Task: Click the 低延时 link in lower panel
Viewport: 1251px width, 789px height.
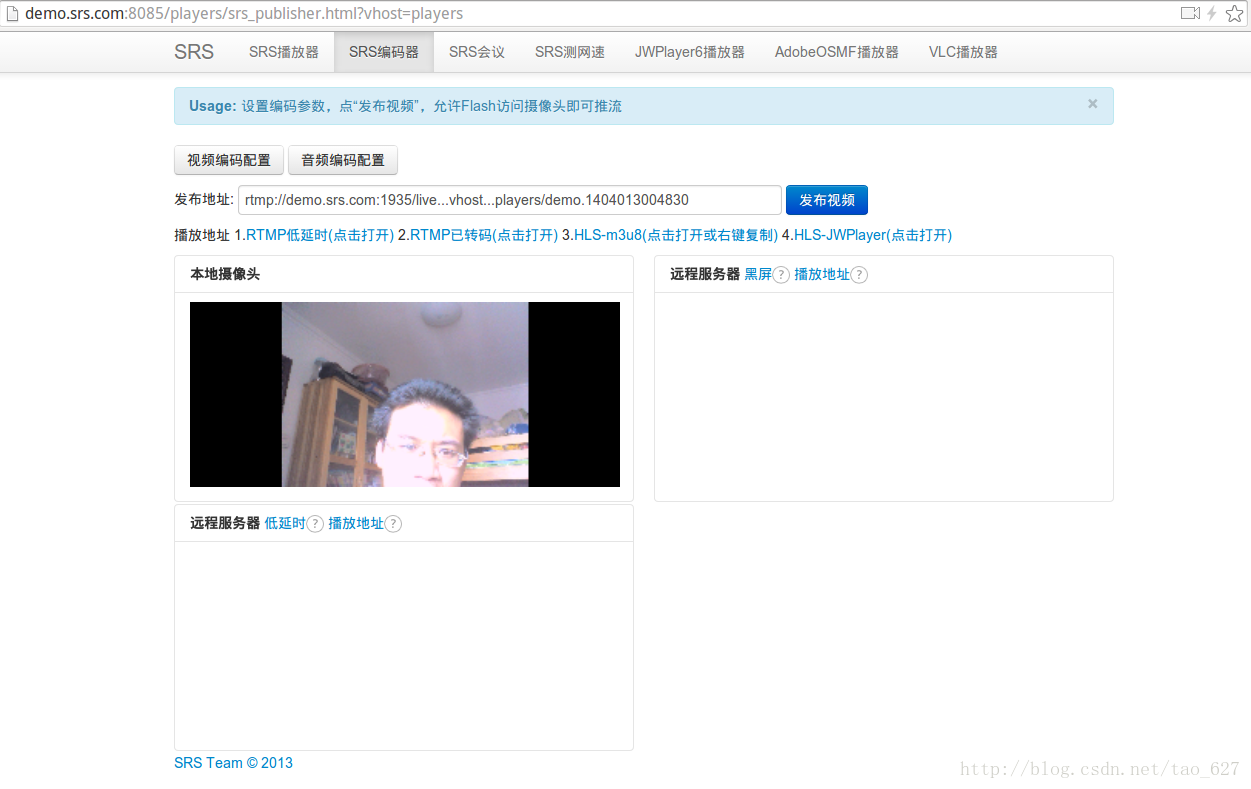Action: click(285, 523)
